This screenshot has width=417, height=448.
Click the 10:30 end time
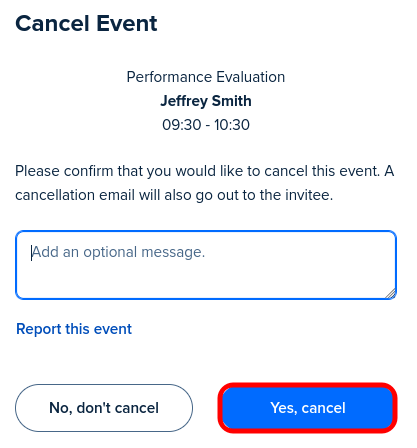tap(232, 125)
